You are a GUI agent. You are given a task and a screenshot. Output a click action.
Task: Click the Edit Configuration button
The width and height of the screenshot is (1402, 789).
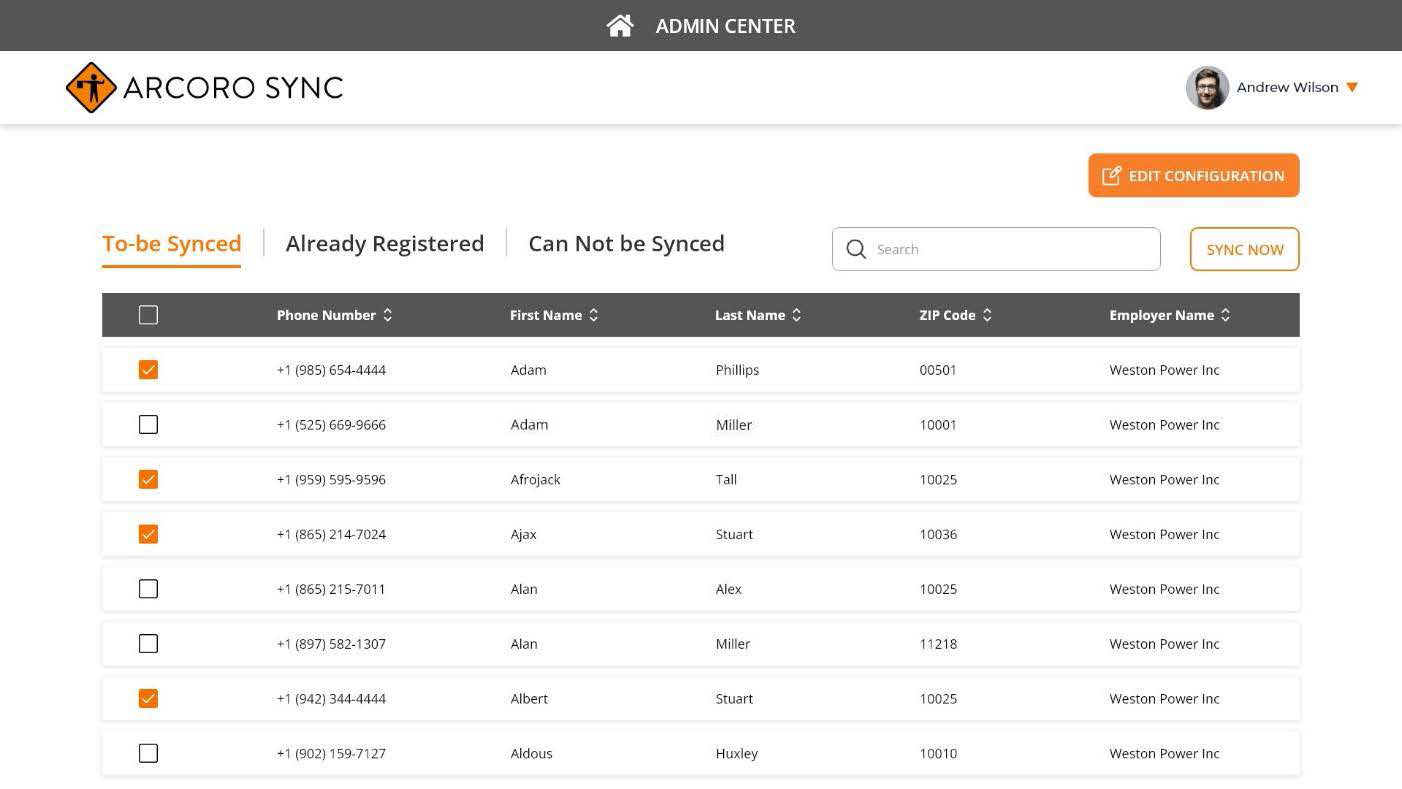[1193, 175]
